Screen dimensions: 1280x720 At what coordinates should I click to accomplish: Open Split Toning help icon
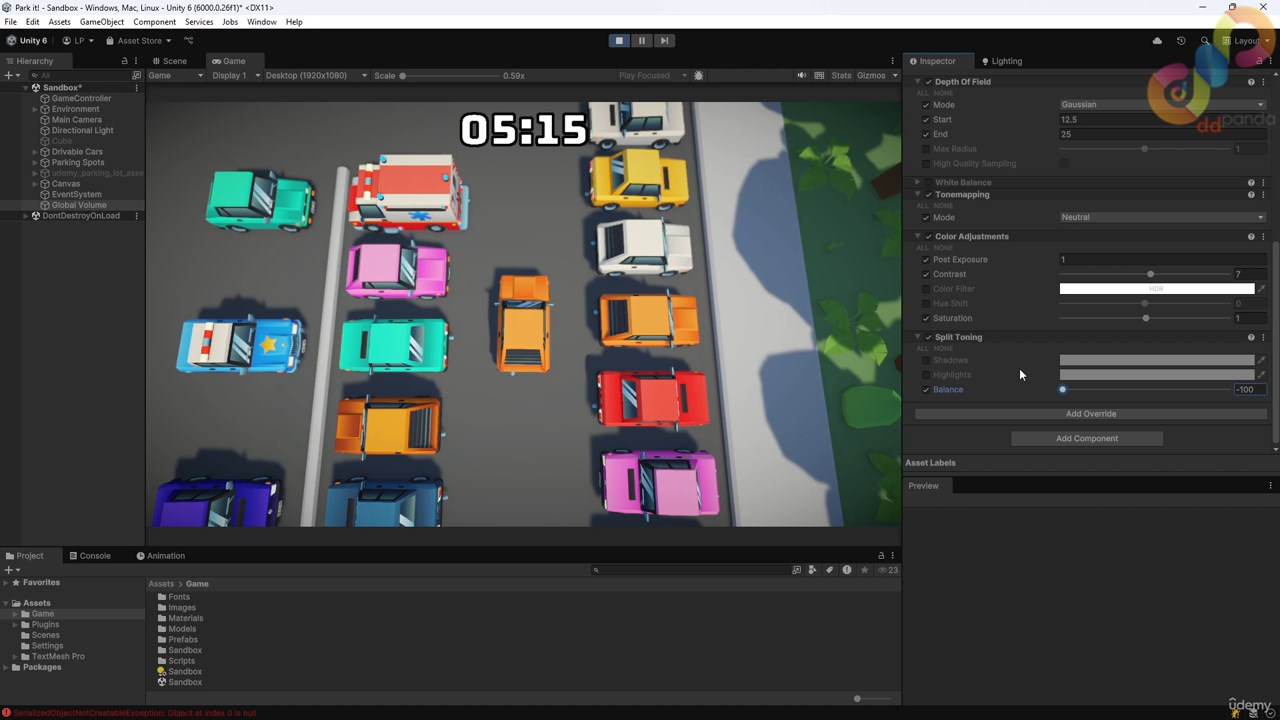coord(1251,337)
